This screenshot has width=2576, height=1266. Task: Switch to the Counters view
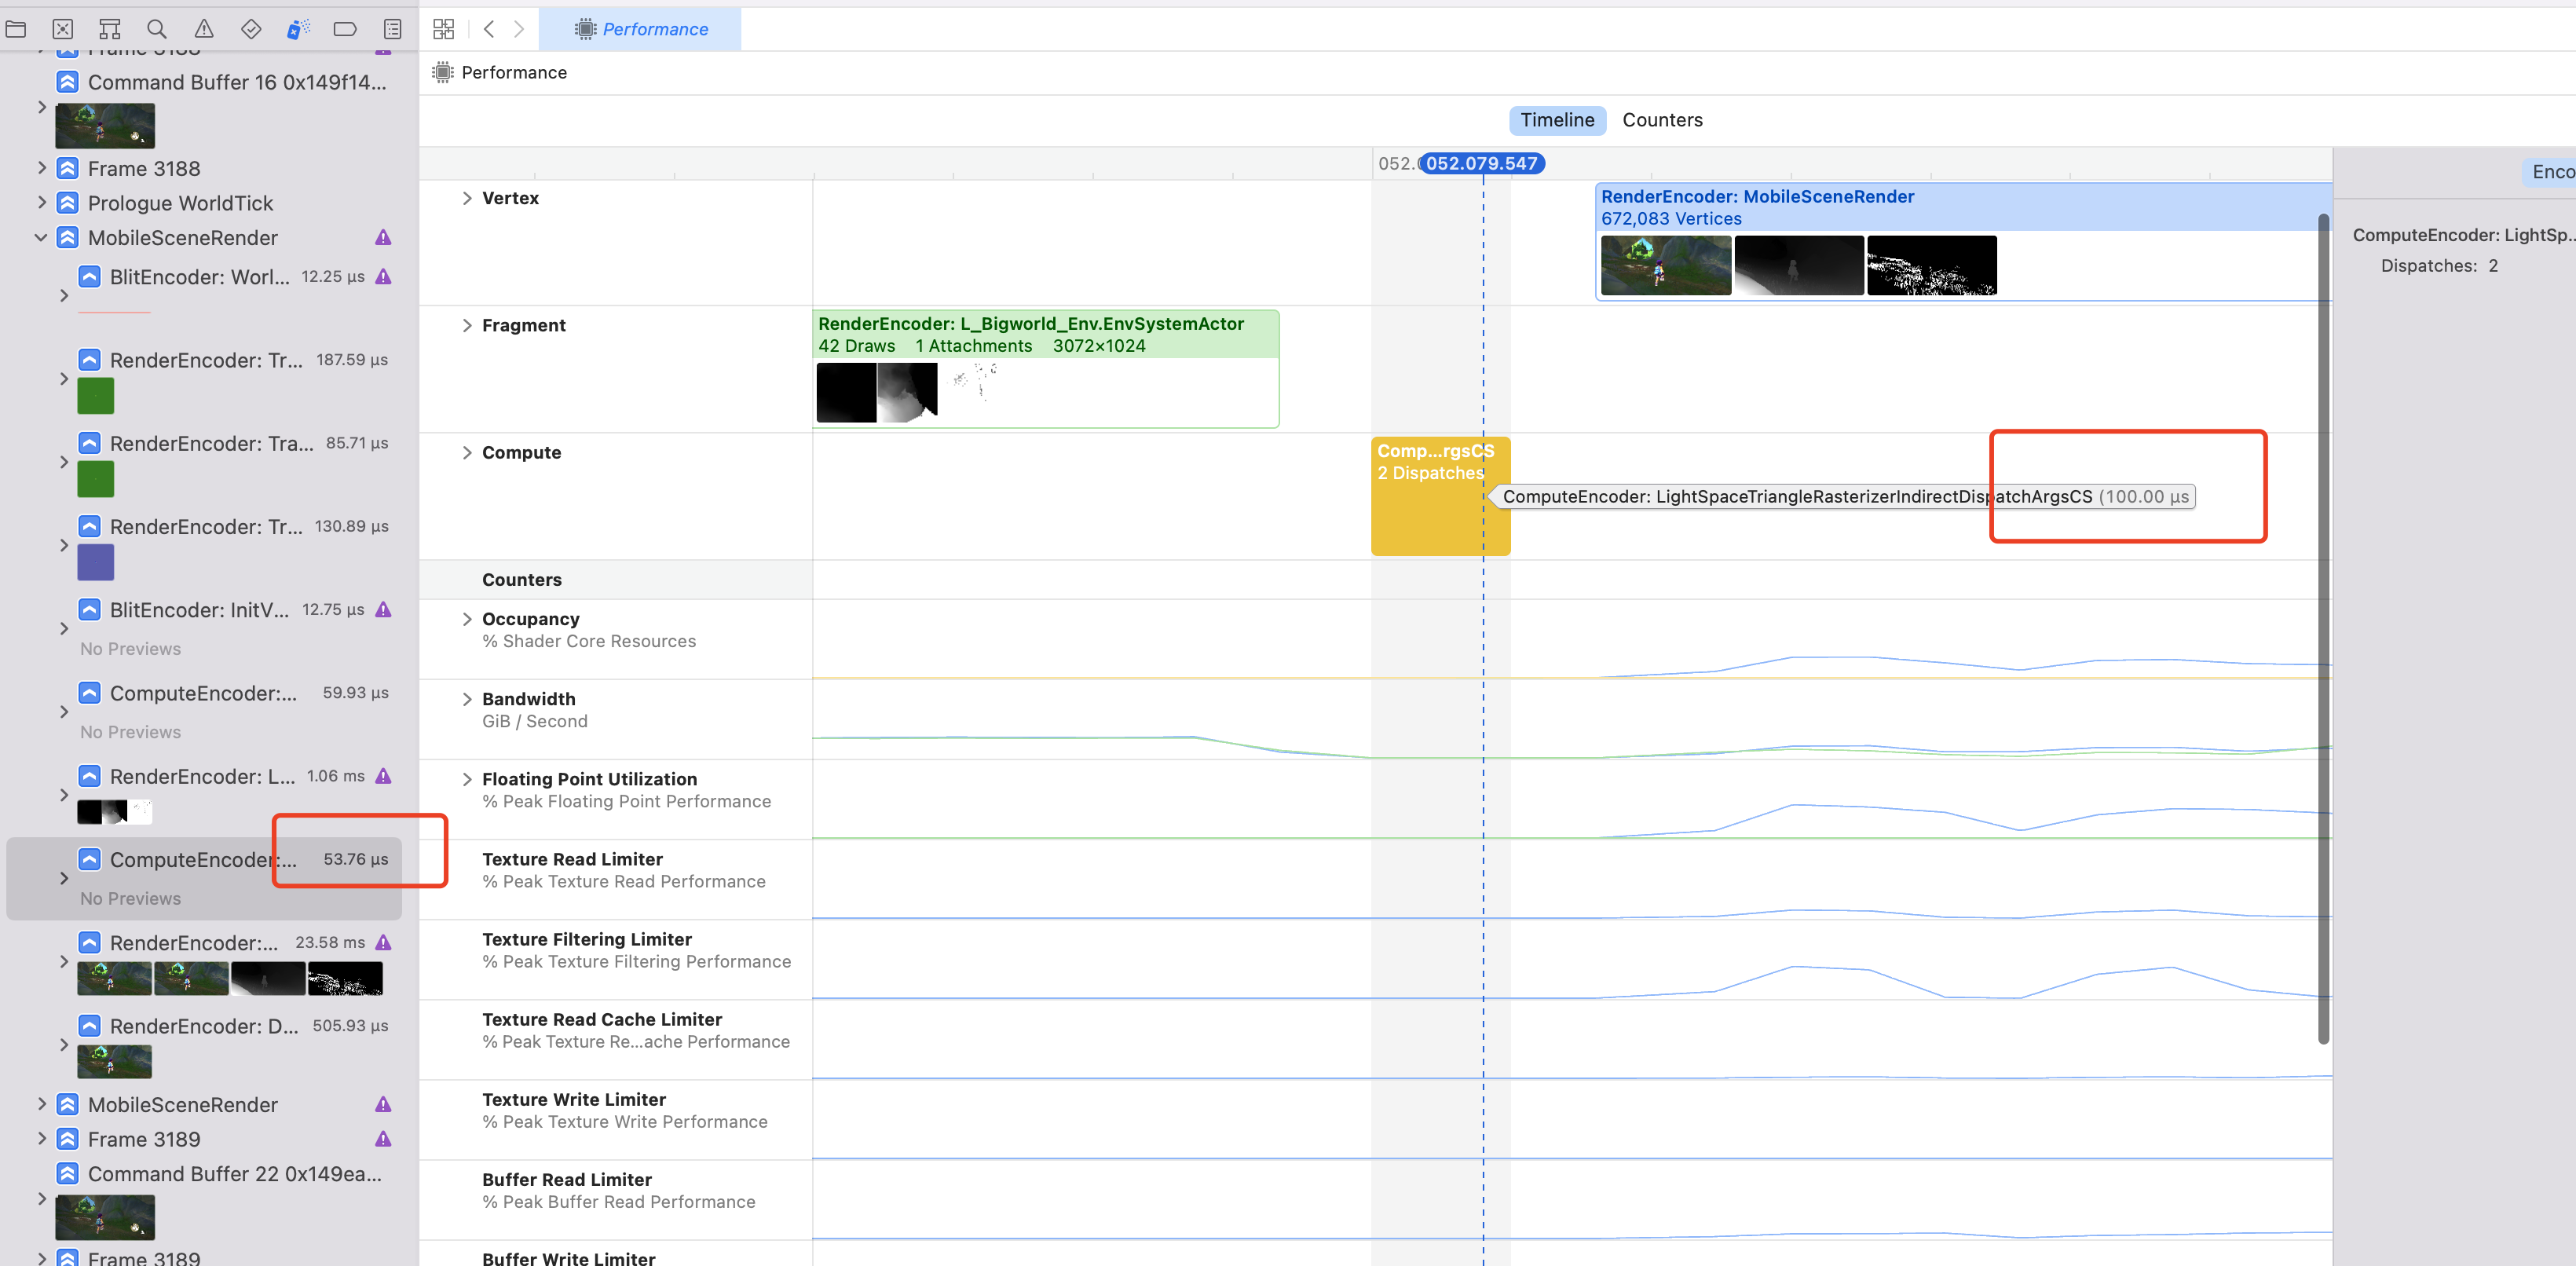pyautogui.click(x=1662, y=120)
